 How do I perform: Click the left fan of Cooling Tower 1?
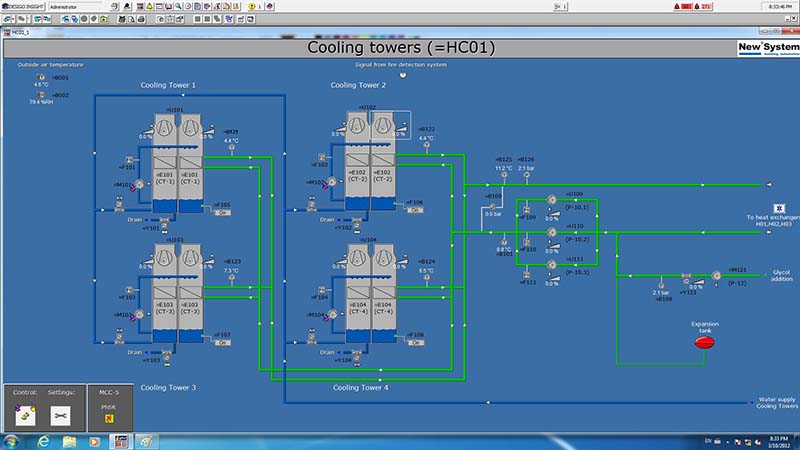tap(164, 128)
